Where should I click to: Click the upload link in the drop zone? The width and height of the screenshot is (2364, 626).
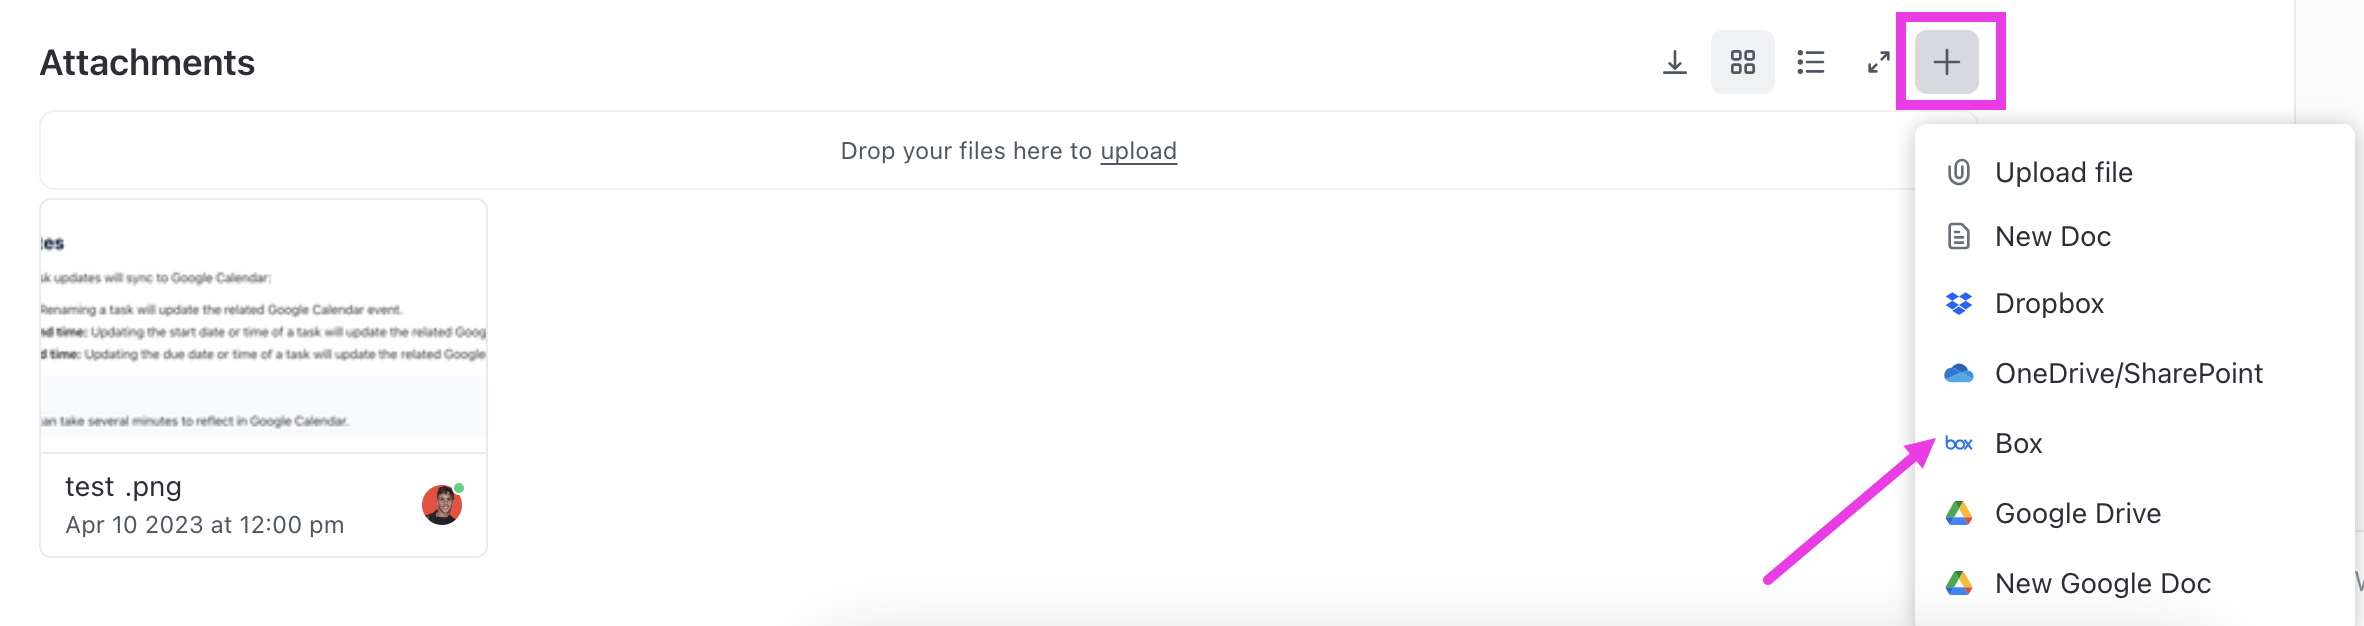tap(1139, 151)
